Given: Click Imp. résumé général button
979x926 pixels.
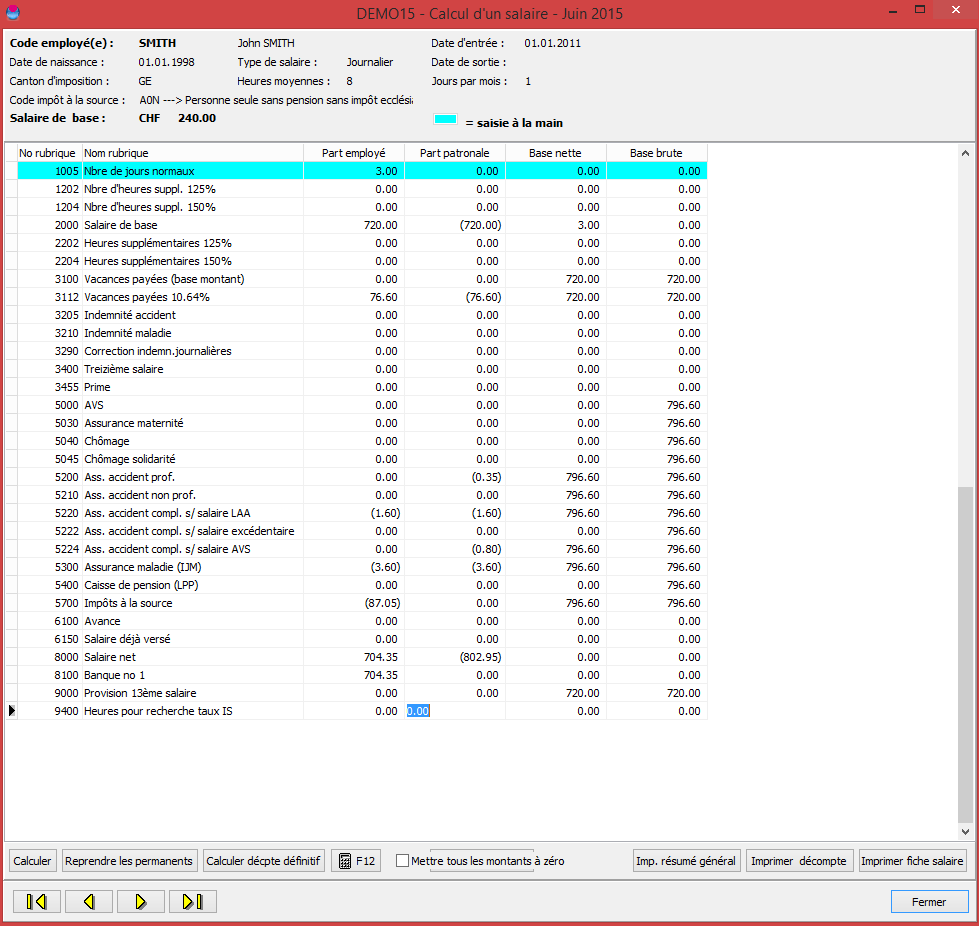Looking at the screenshot, I should (686, 860).
